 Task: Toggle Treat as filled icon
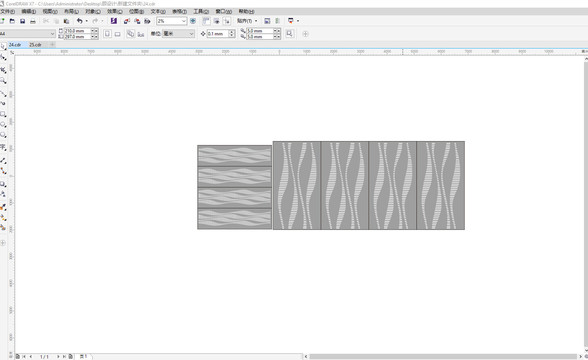tap(290, 34)
